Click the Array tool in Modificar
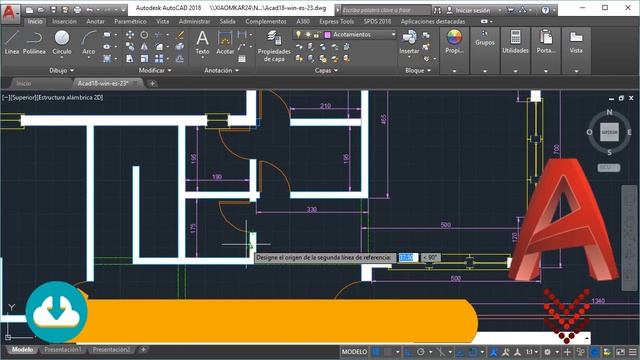Viewport: 640px width, 360px height. [x=159, y=59]
